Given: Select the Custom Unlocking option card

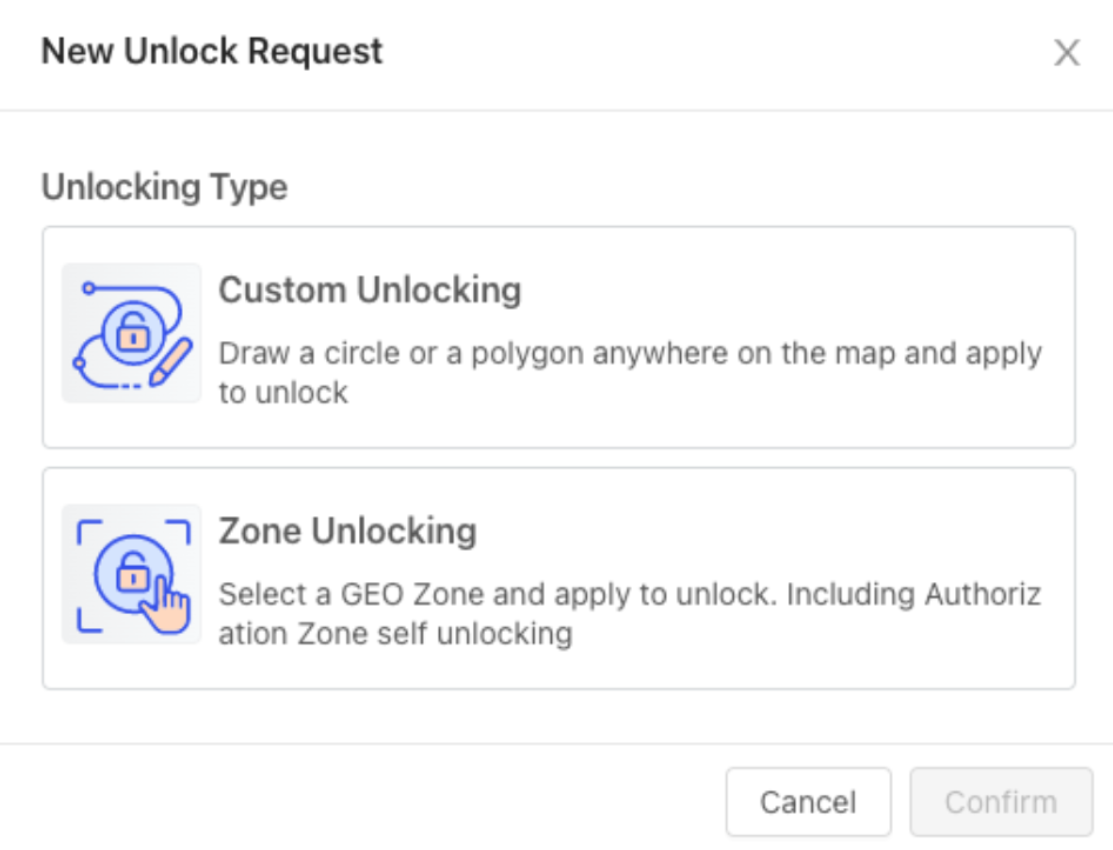Looking at the screenshot, I should click(640, 420).
